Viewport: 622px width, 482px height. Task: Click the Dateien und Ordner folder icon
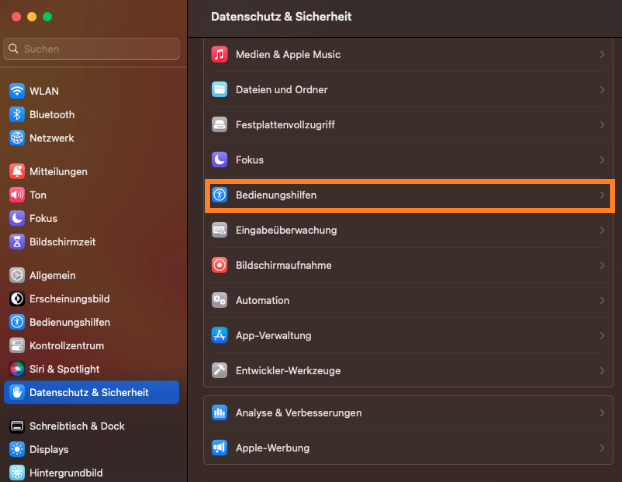point(220,89)
